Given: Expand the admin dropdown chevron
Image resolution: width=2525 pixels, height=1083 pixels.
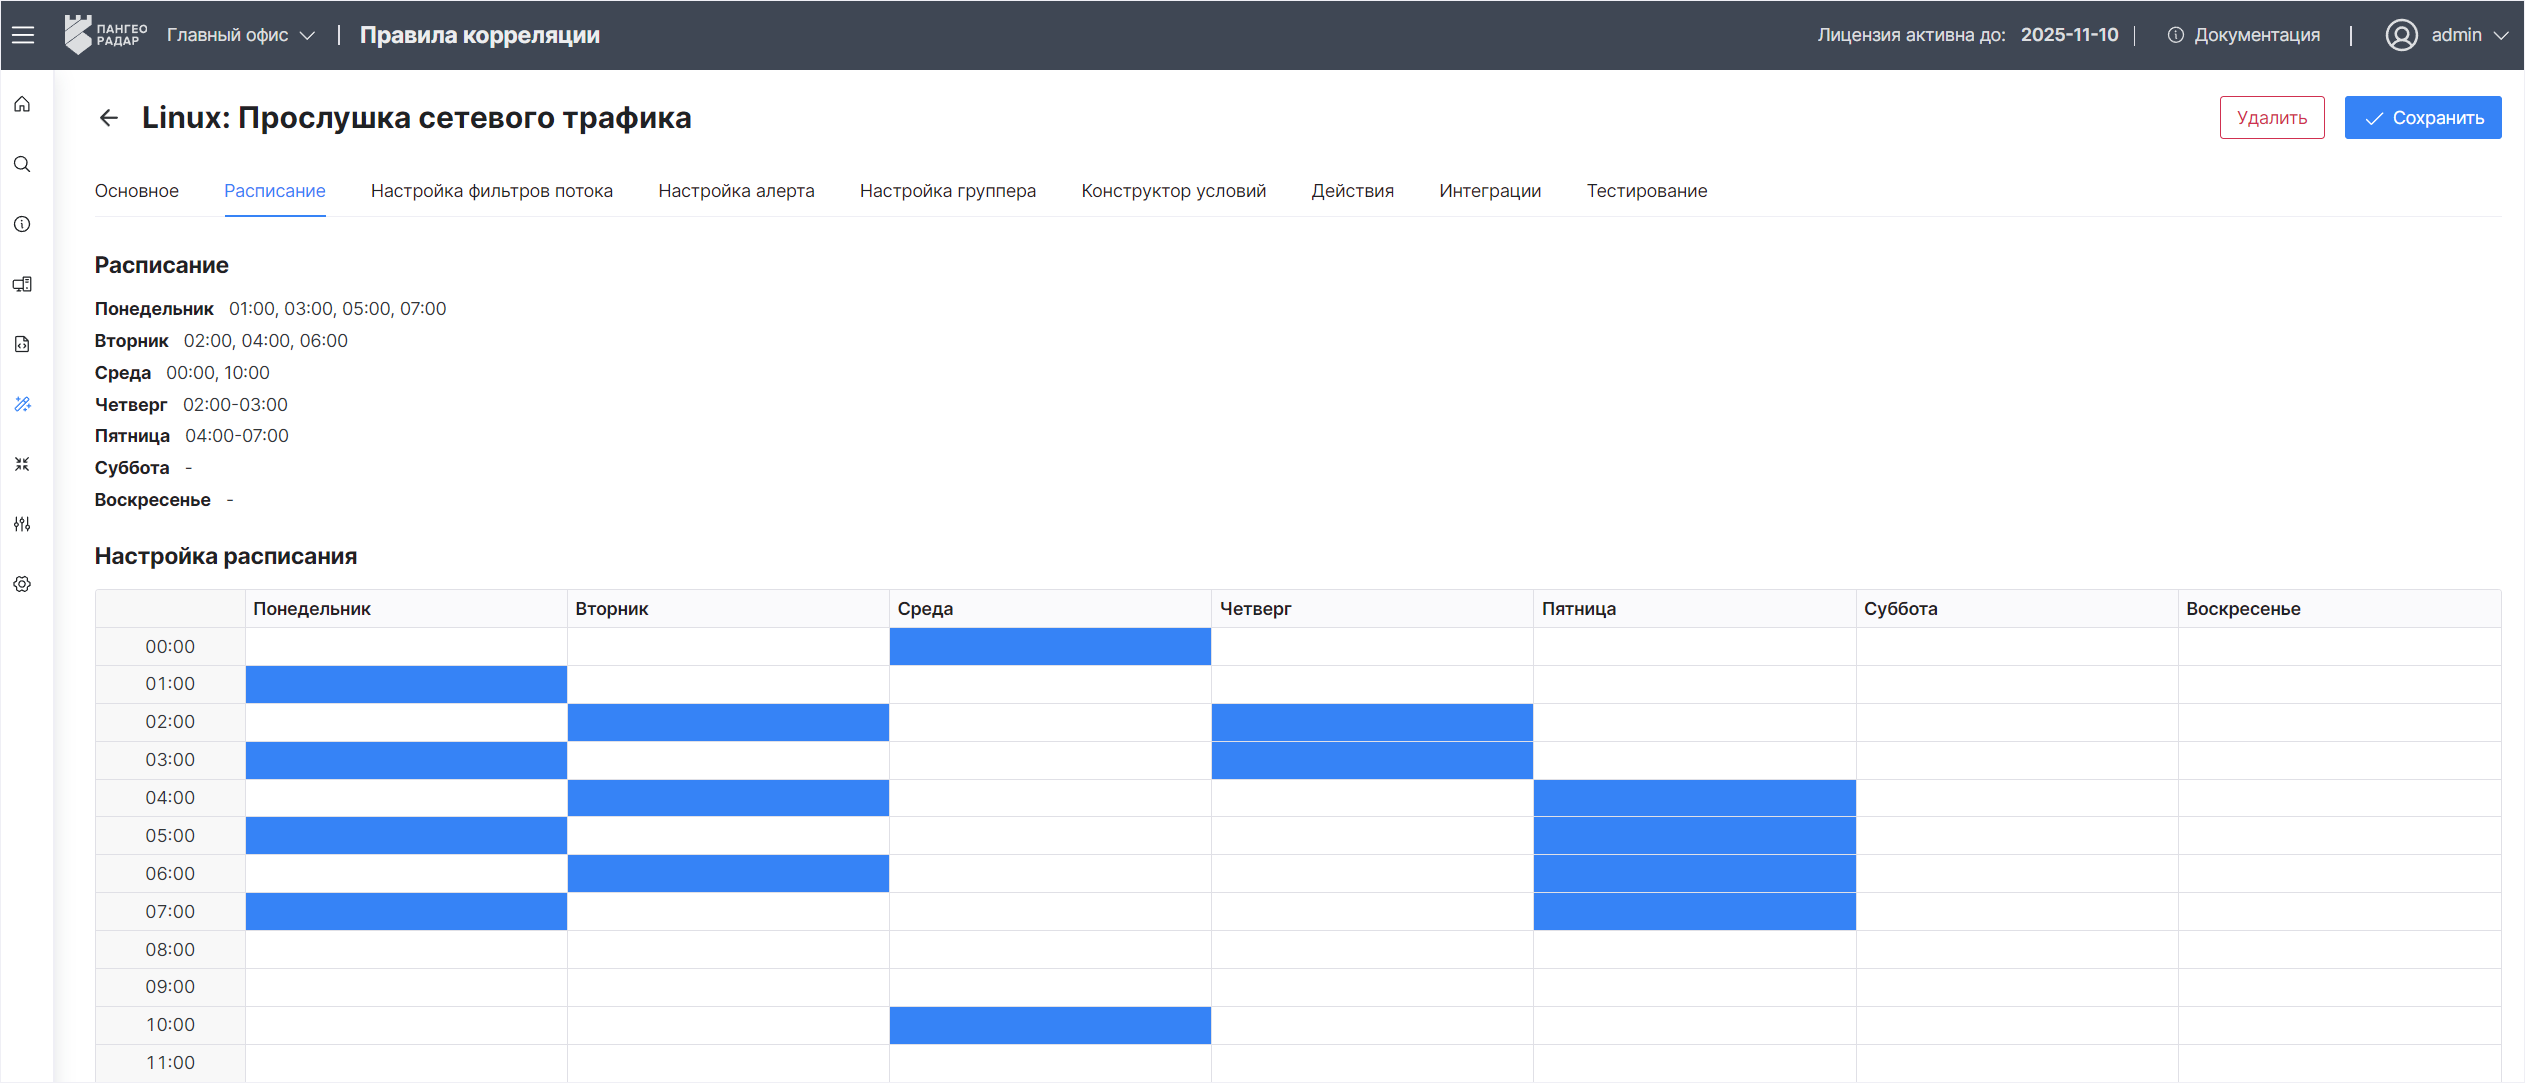Looking at the screenshot, I should pyautogui.click(x=2501, y=35).
